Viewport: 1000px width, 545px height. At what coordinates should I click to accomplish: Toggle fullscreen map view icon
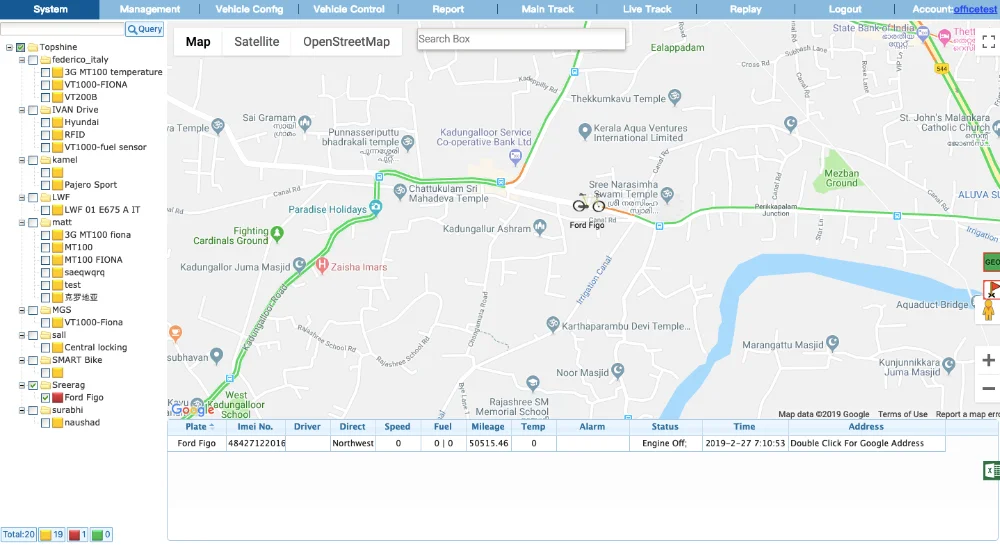(989, 42)
